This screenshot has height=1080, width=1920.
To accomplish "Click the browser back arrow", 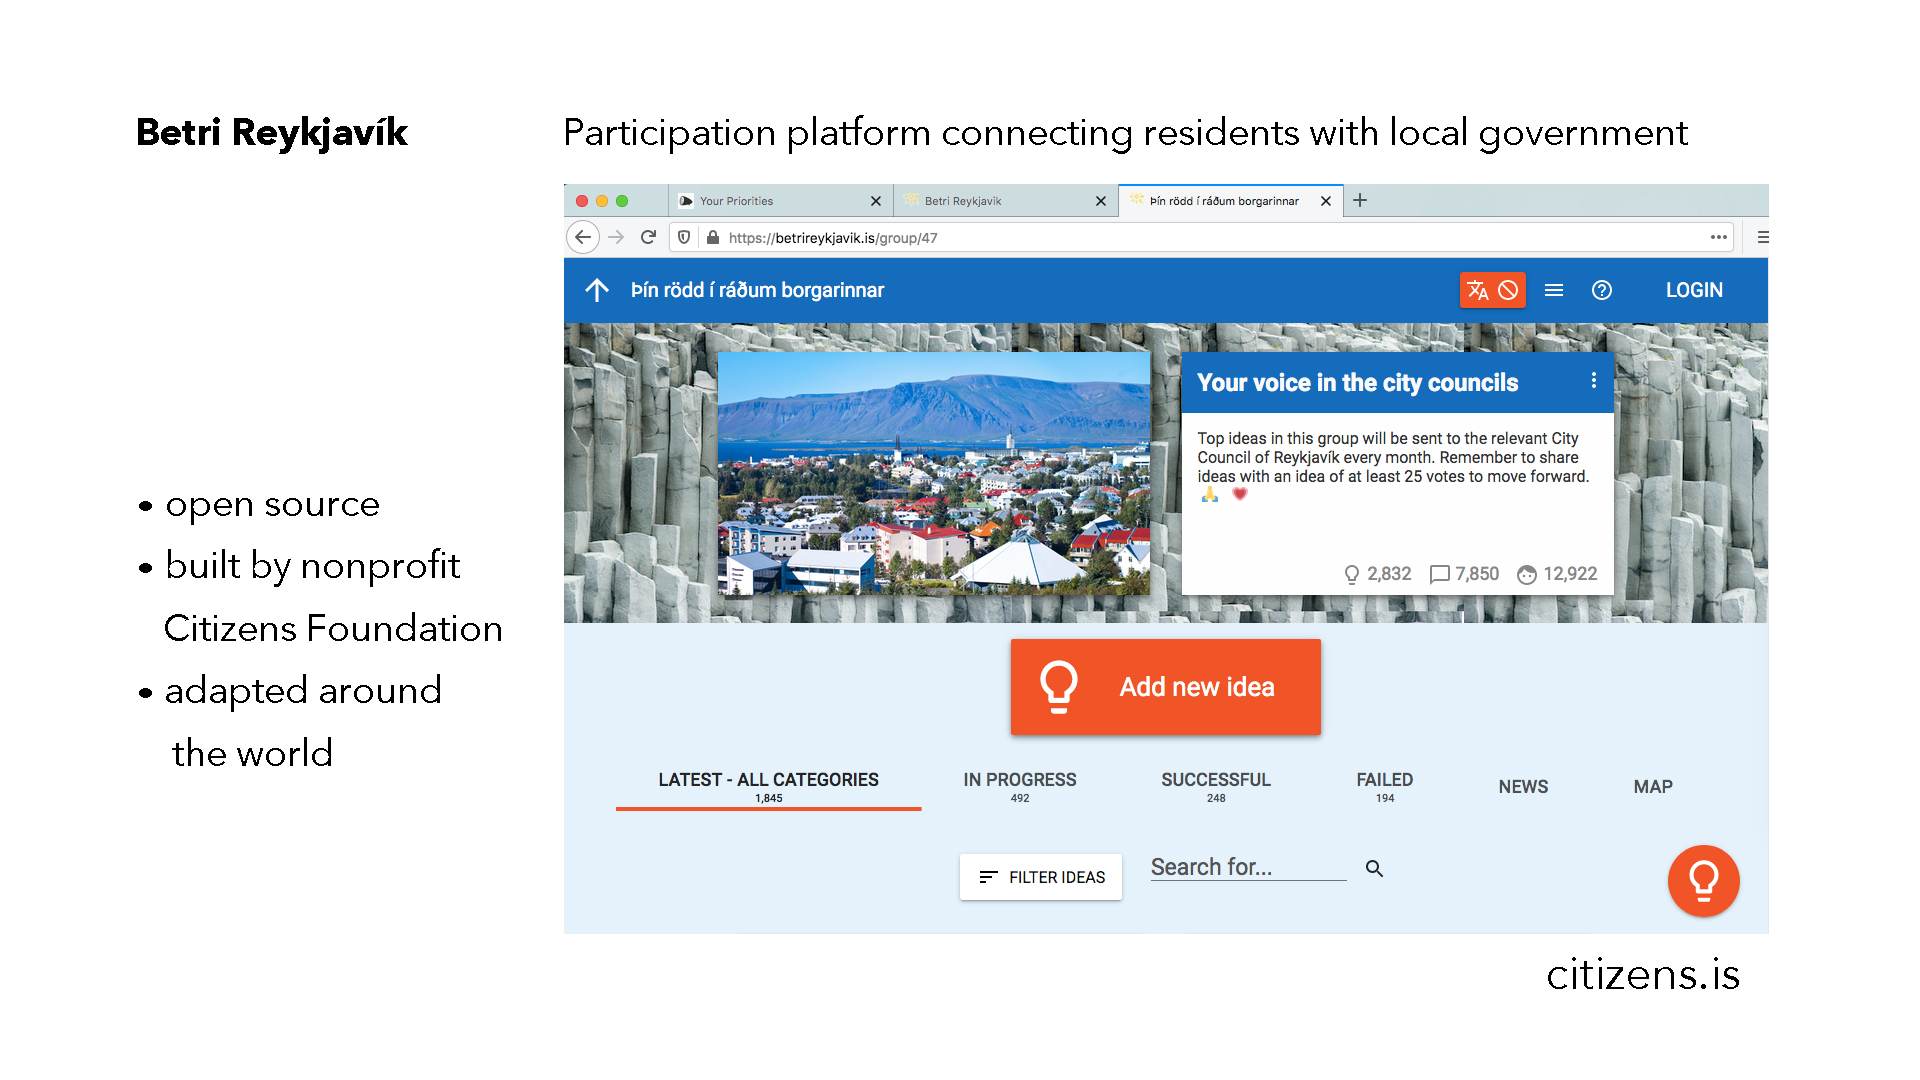I will (x=583, y=237).
